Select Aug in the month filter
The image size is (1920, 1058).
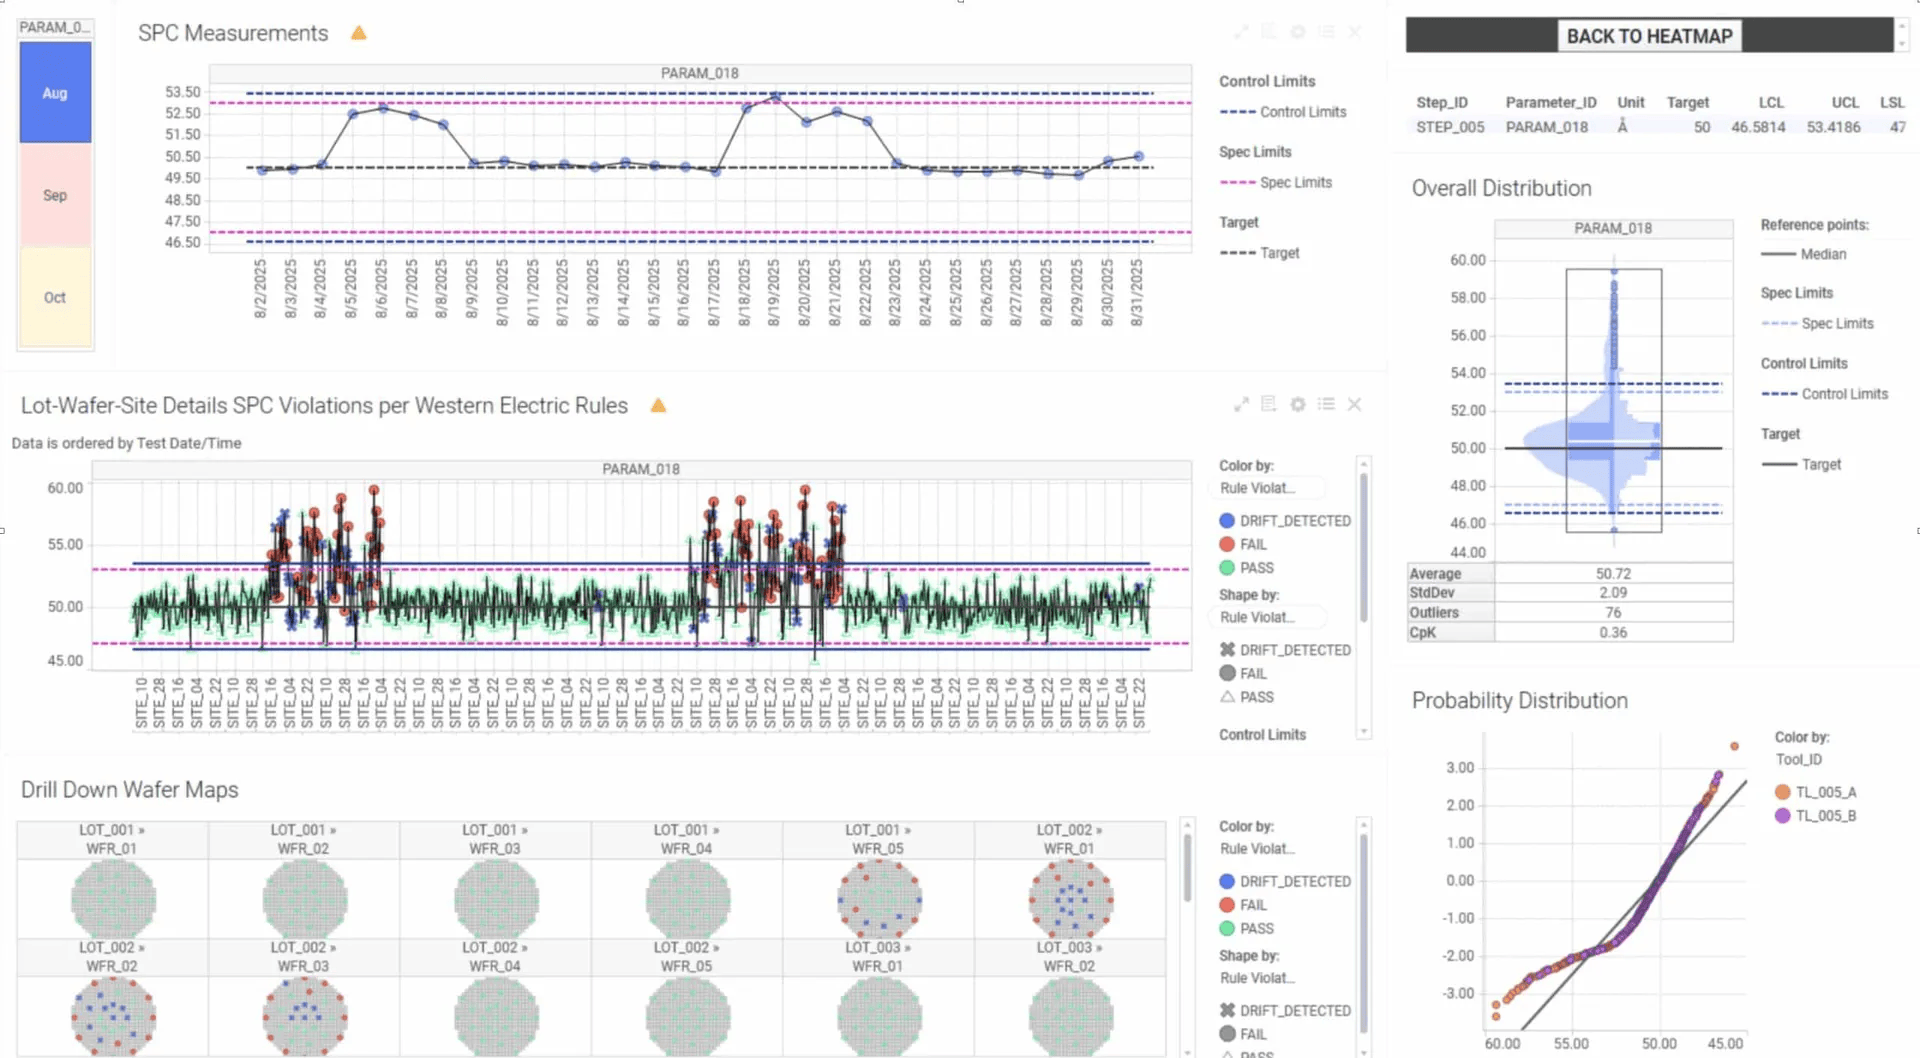coord(55,93)
